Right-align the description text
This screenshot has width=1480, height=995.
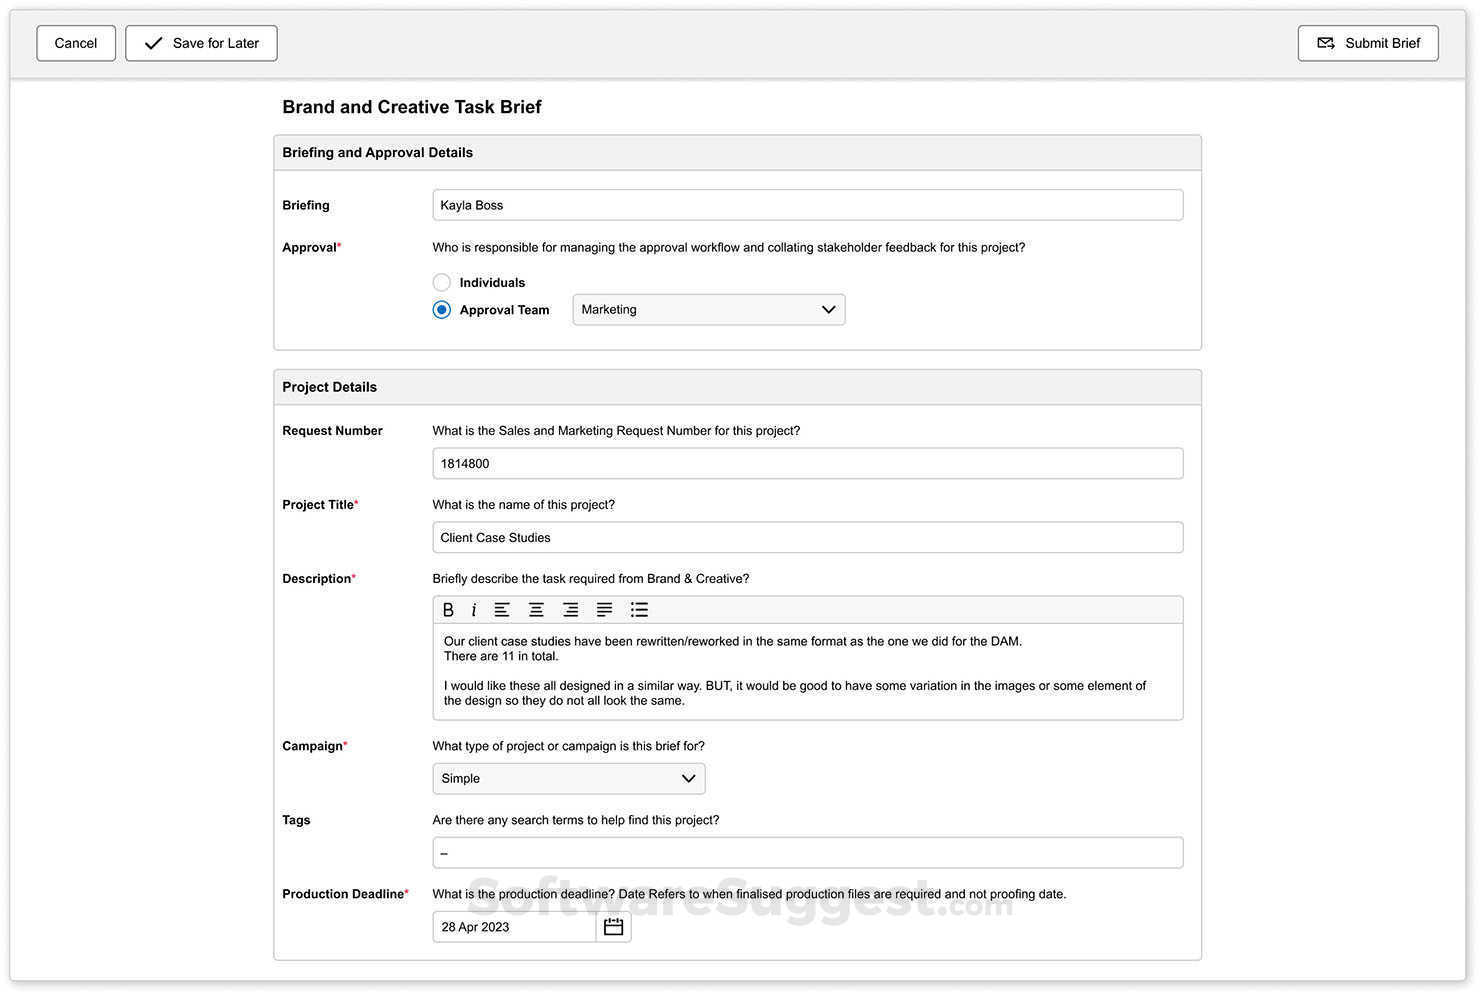point(570,610)
